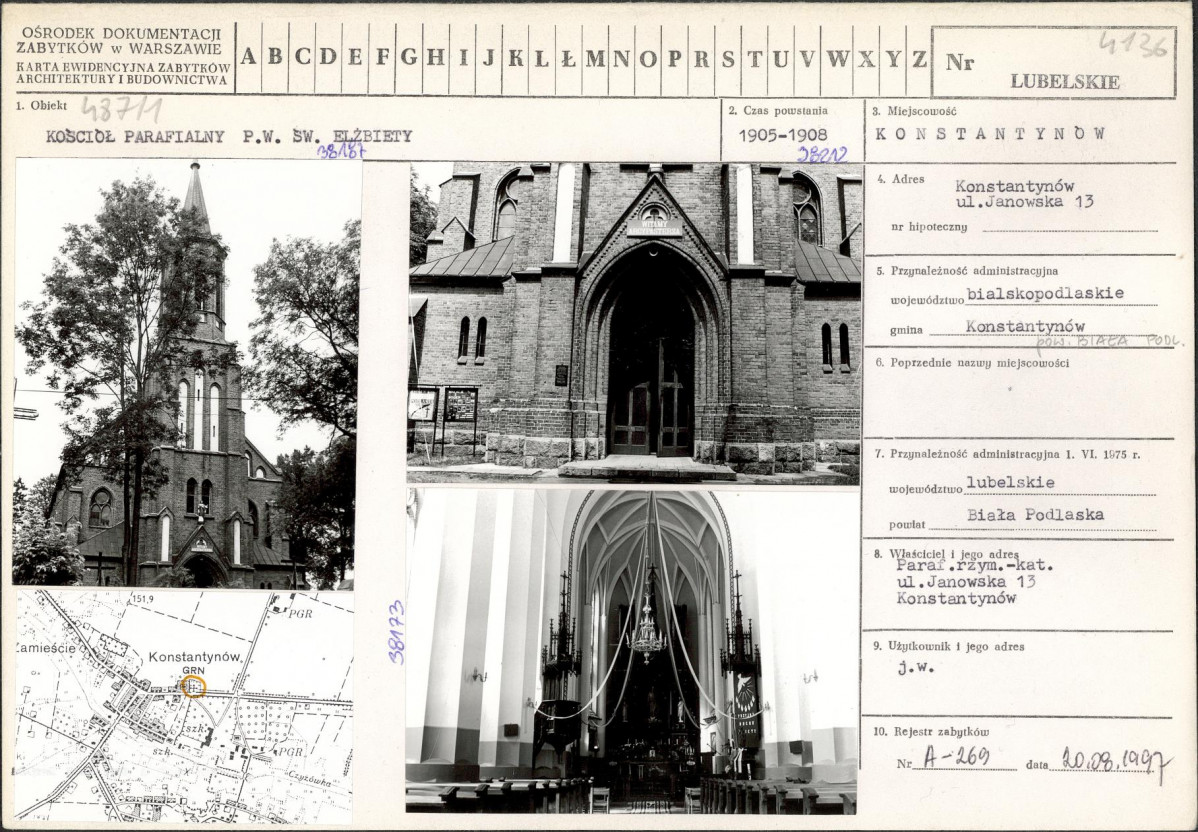The width and height of the screenshot is (1198, 832).
Task: Open the Gothic entrance portal photo
Action: (636, 323)
